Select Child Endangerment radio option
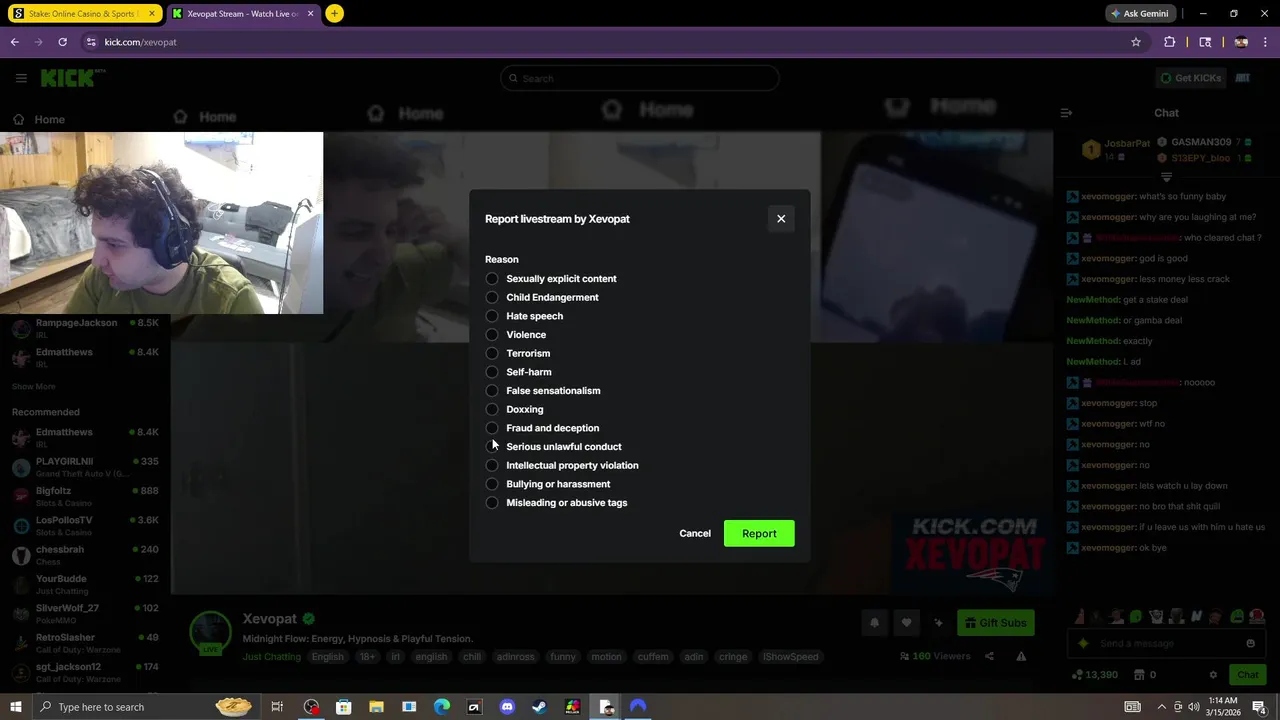Image resolution: width=1280 pixels, height=720 pixels. click(x=492, y=297)
